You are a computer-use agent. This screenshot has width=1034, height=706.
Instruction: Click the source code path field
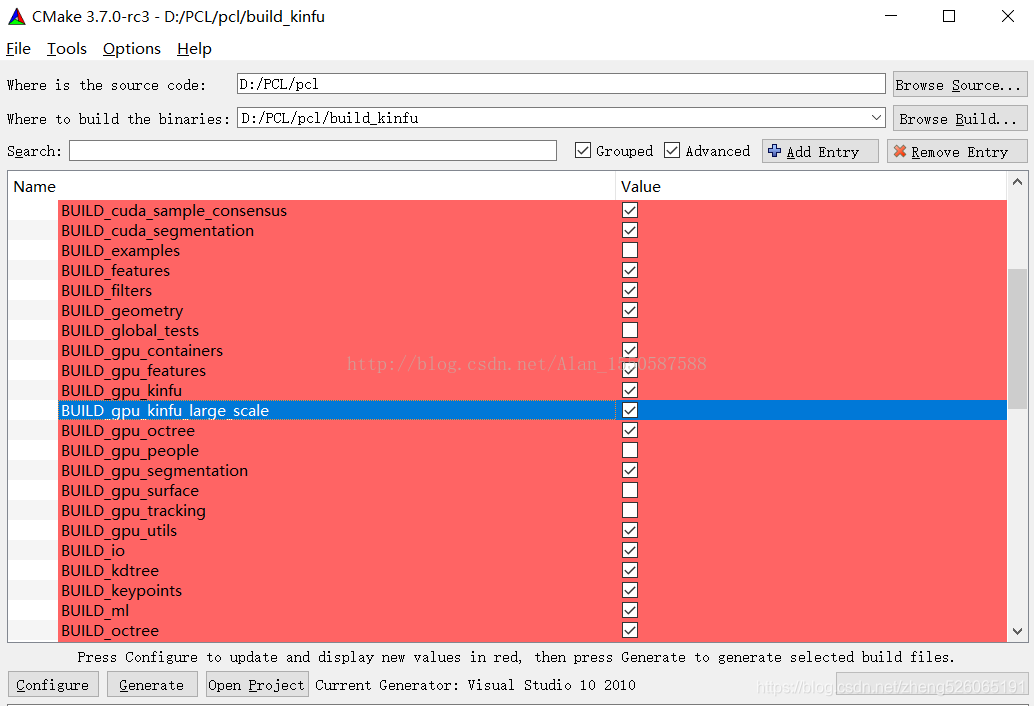pos(561,84)
